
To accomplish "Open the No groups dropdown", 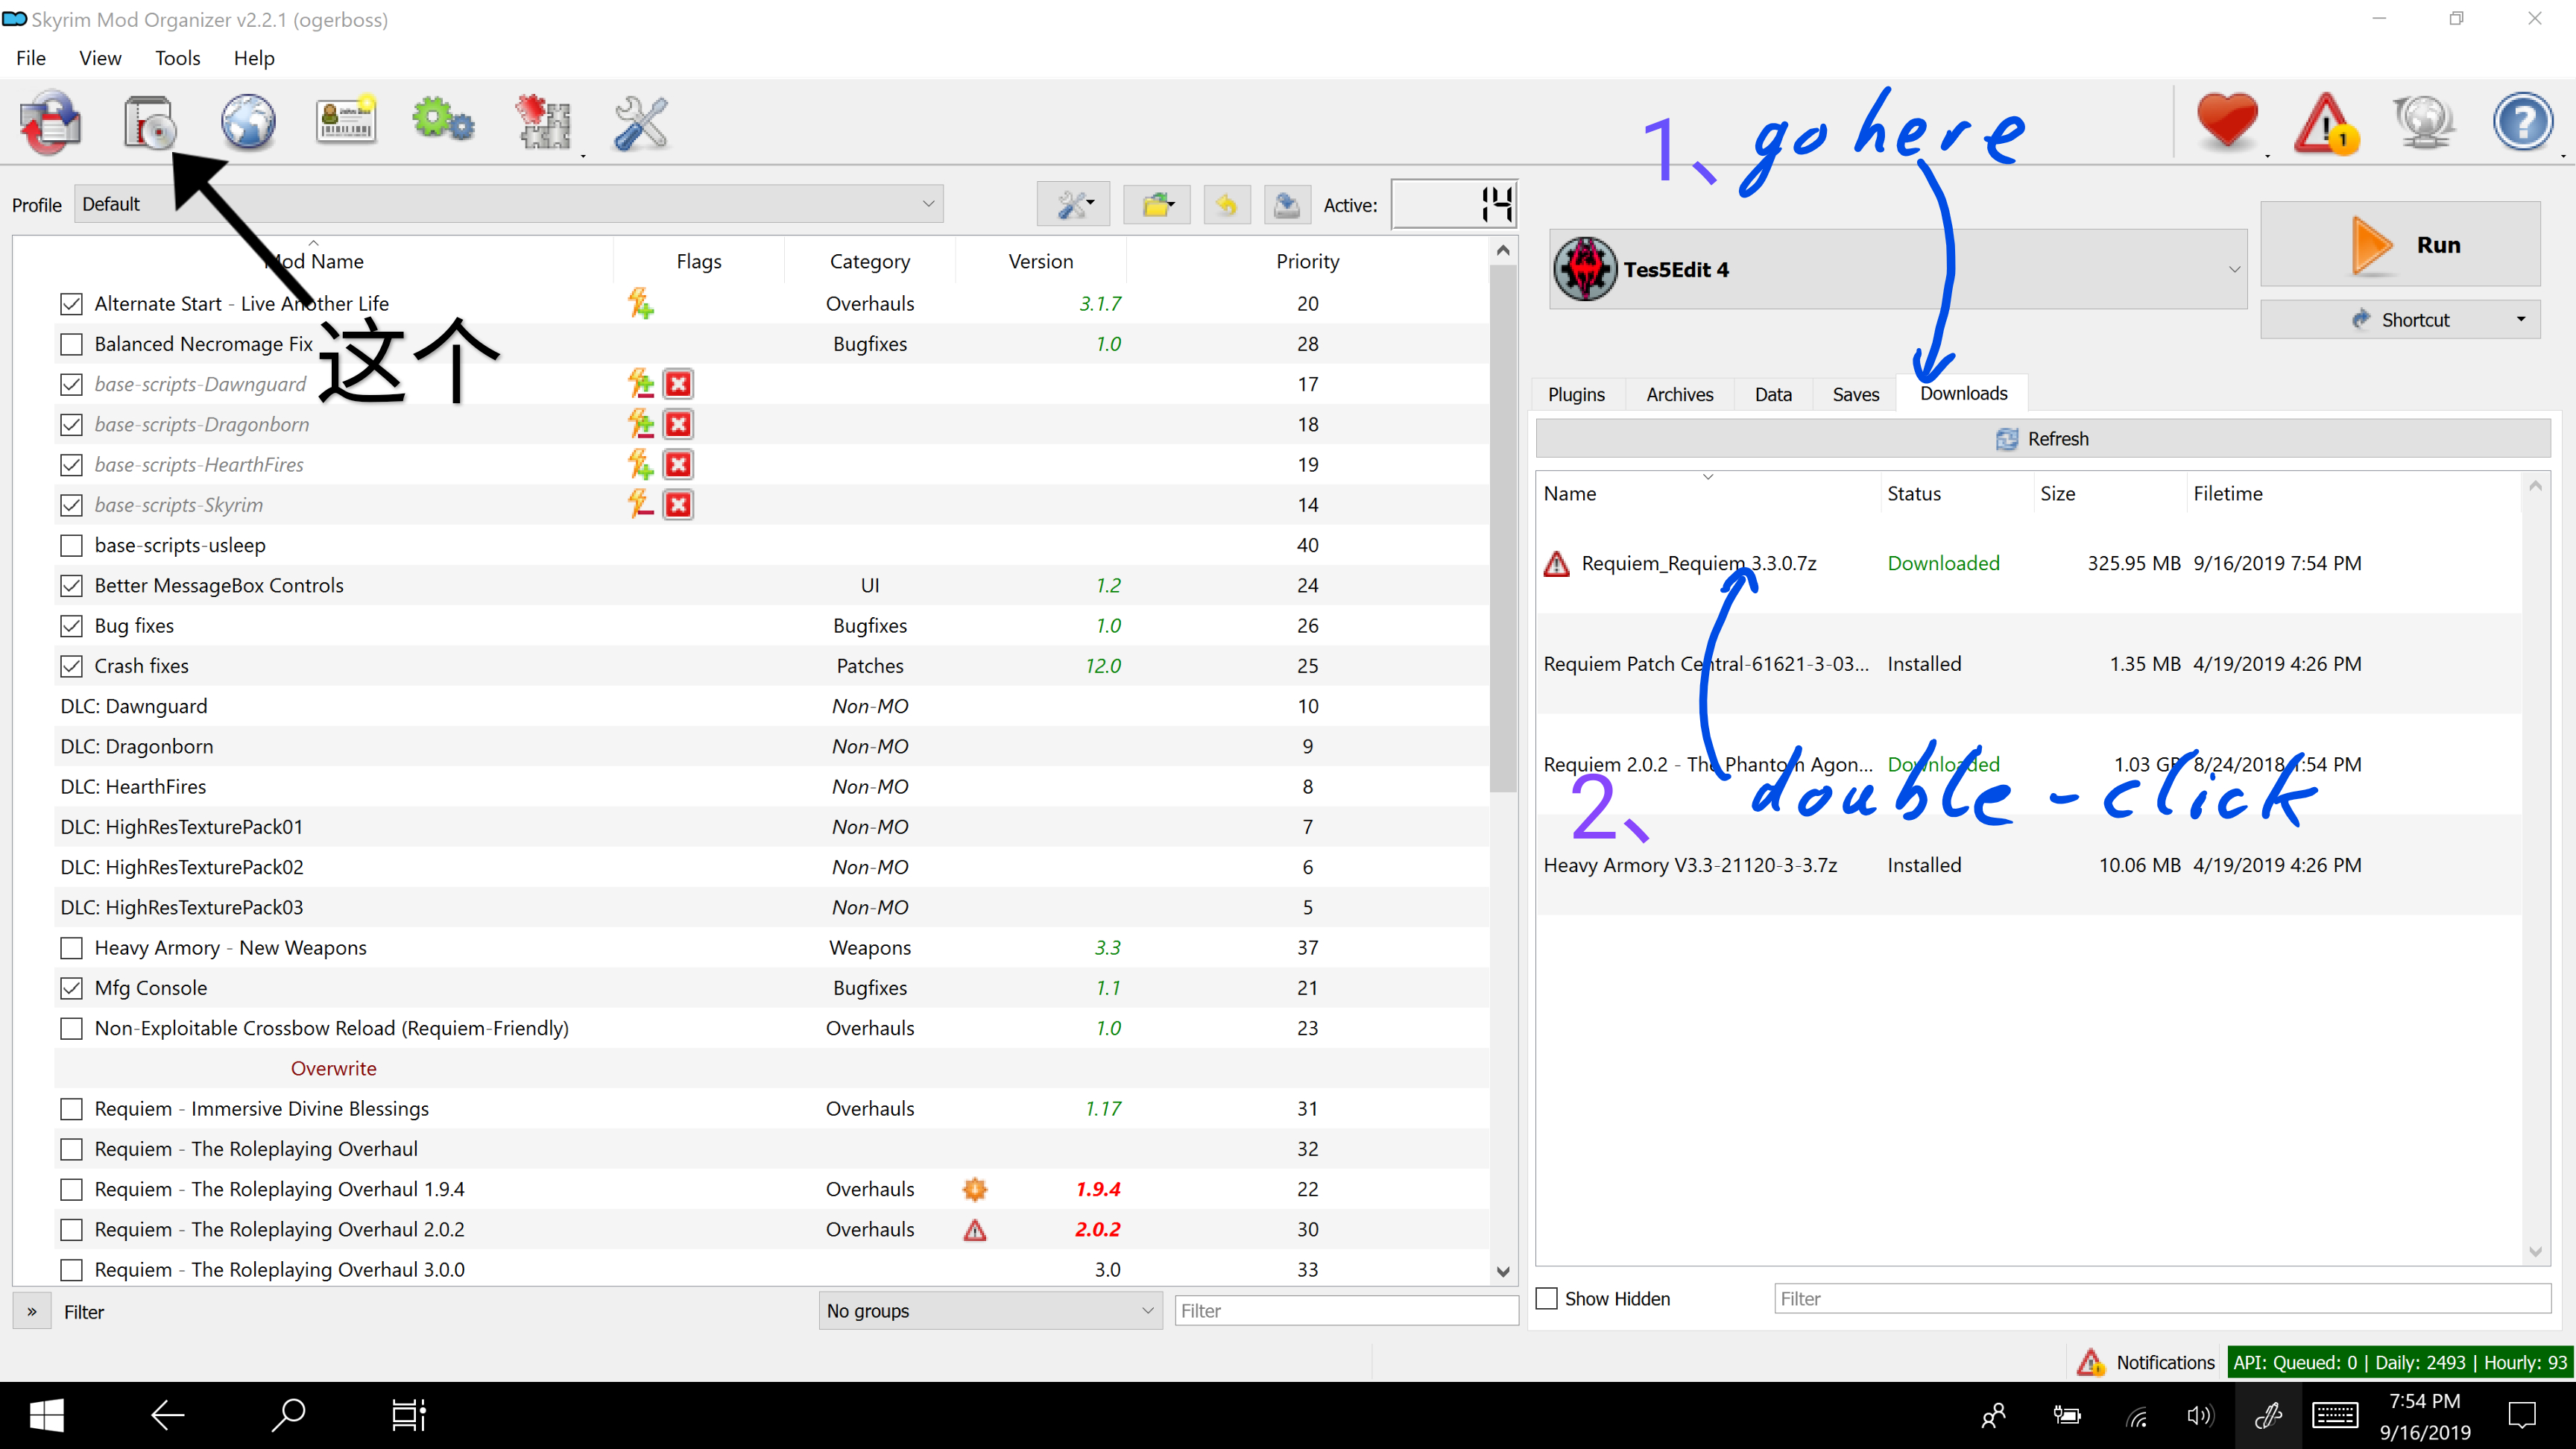I will coord(990,1310).
